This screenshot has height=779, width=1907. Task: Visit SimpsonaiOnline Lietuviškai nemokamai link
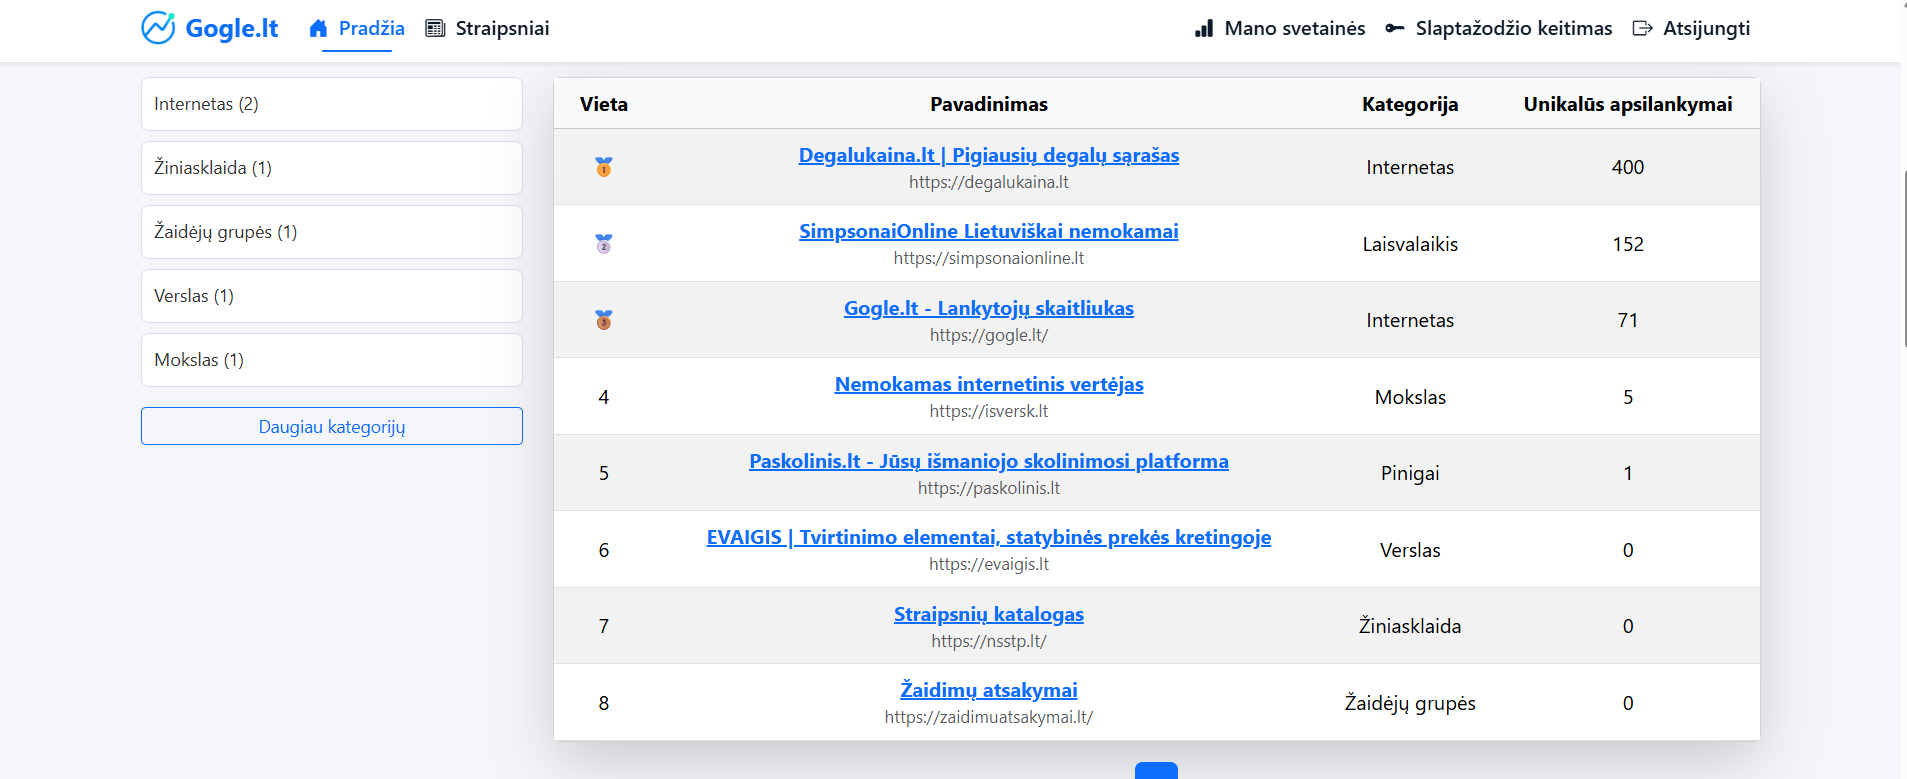[x=988, y=231]
